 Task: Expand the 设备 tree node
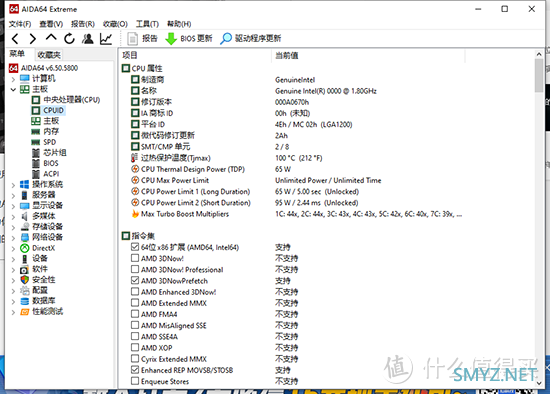click(x=13, y=259)
